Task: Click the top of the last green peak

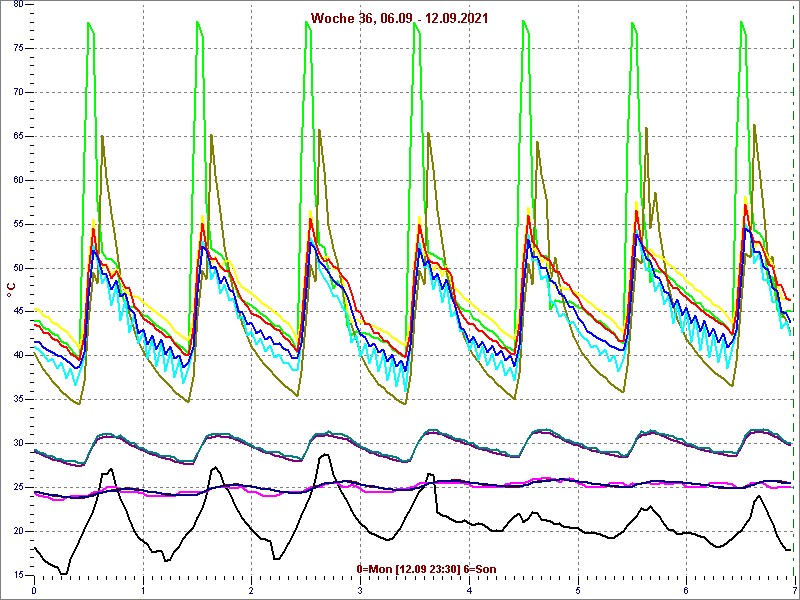Action: tap(742, 23)
